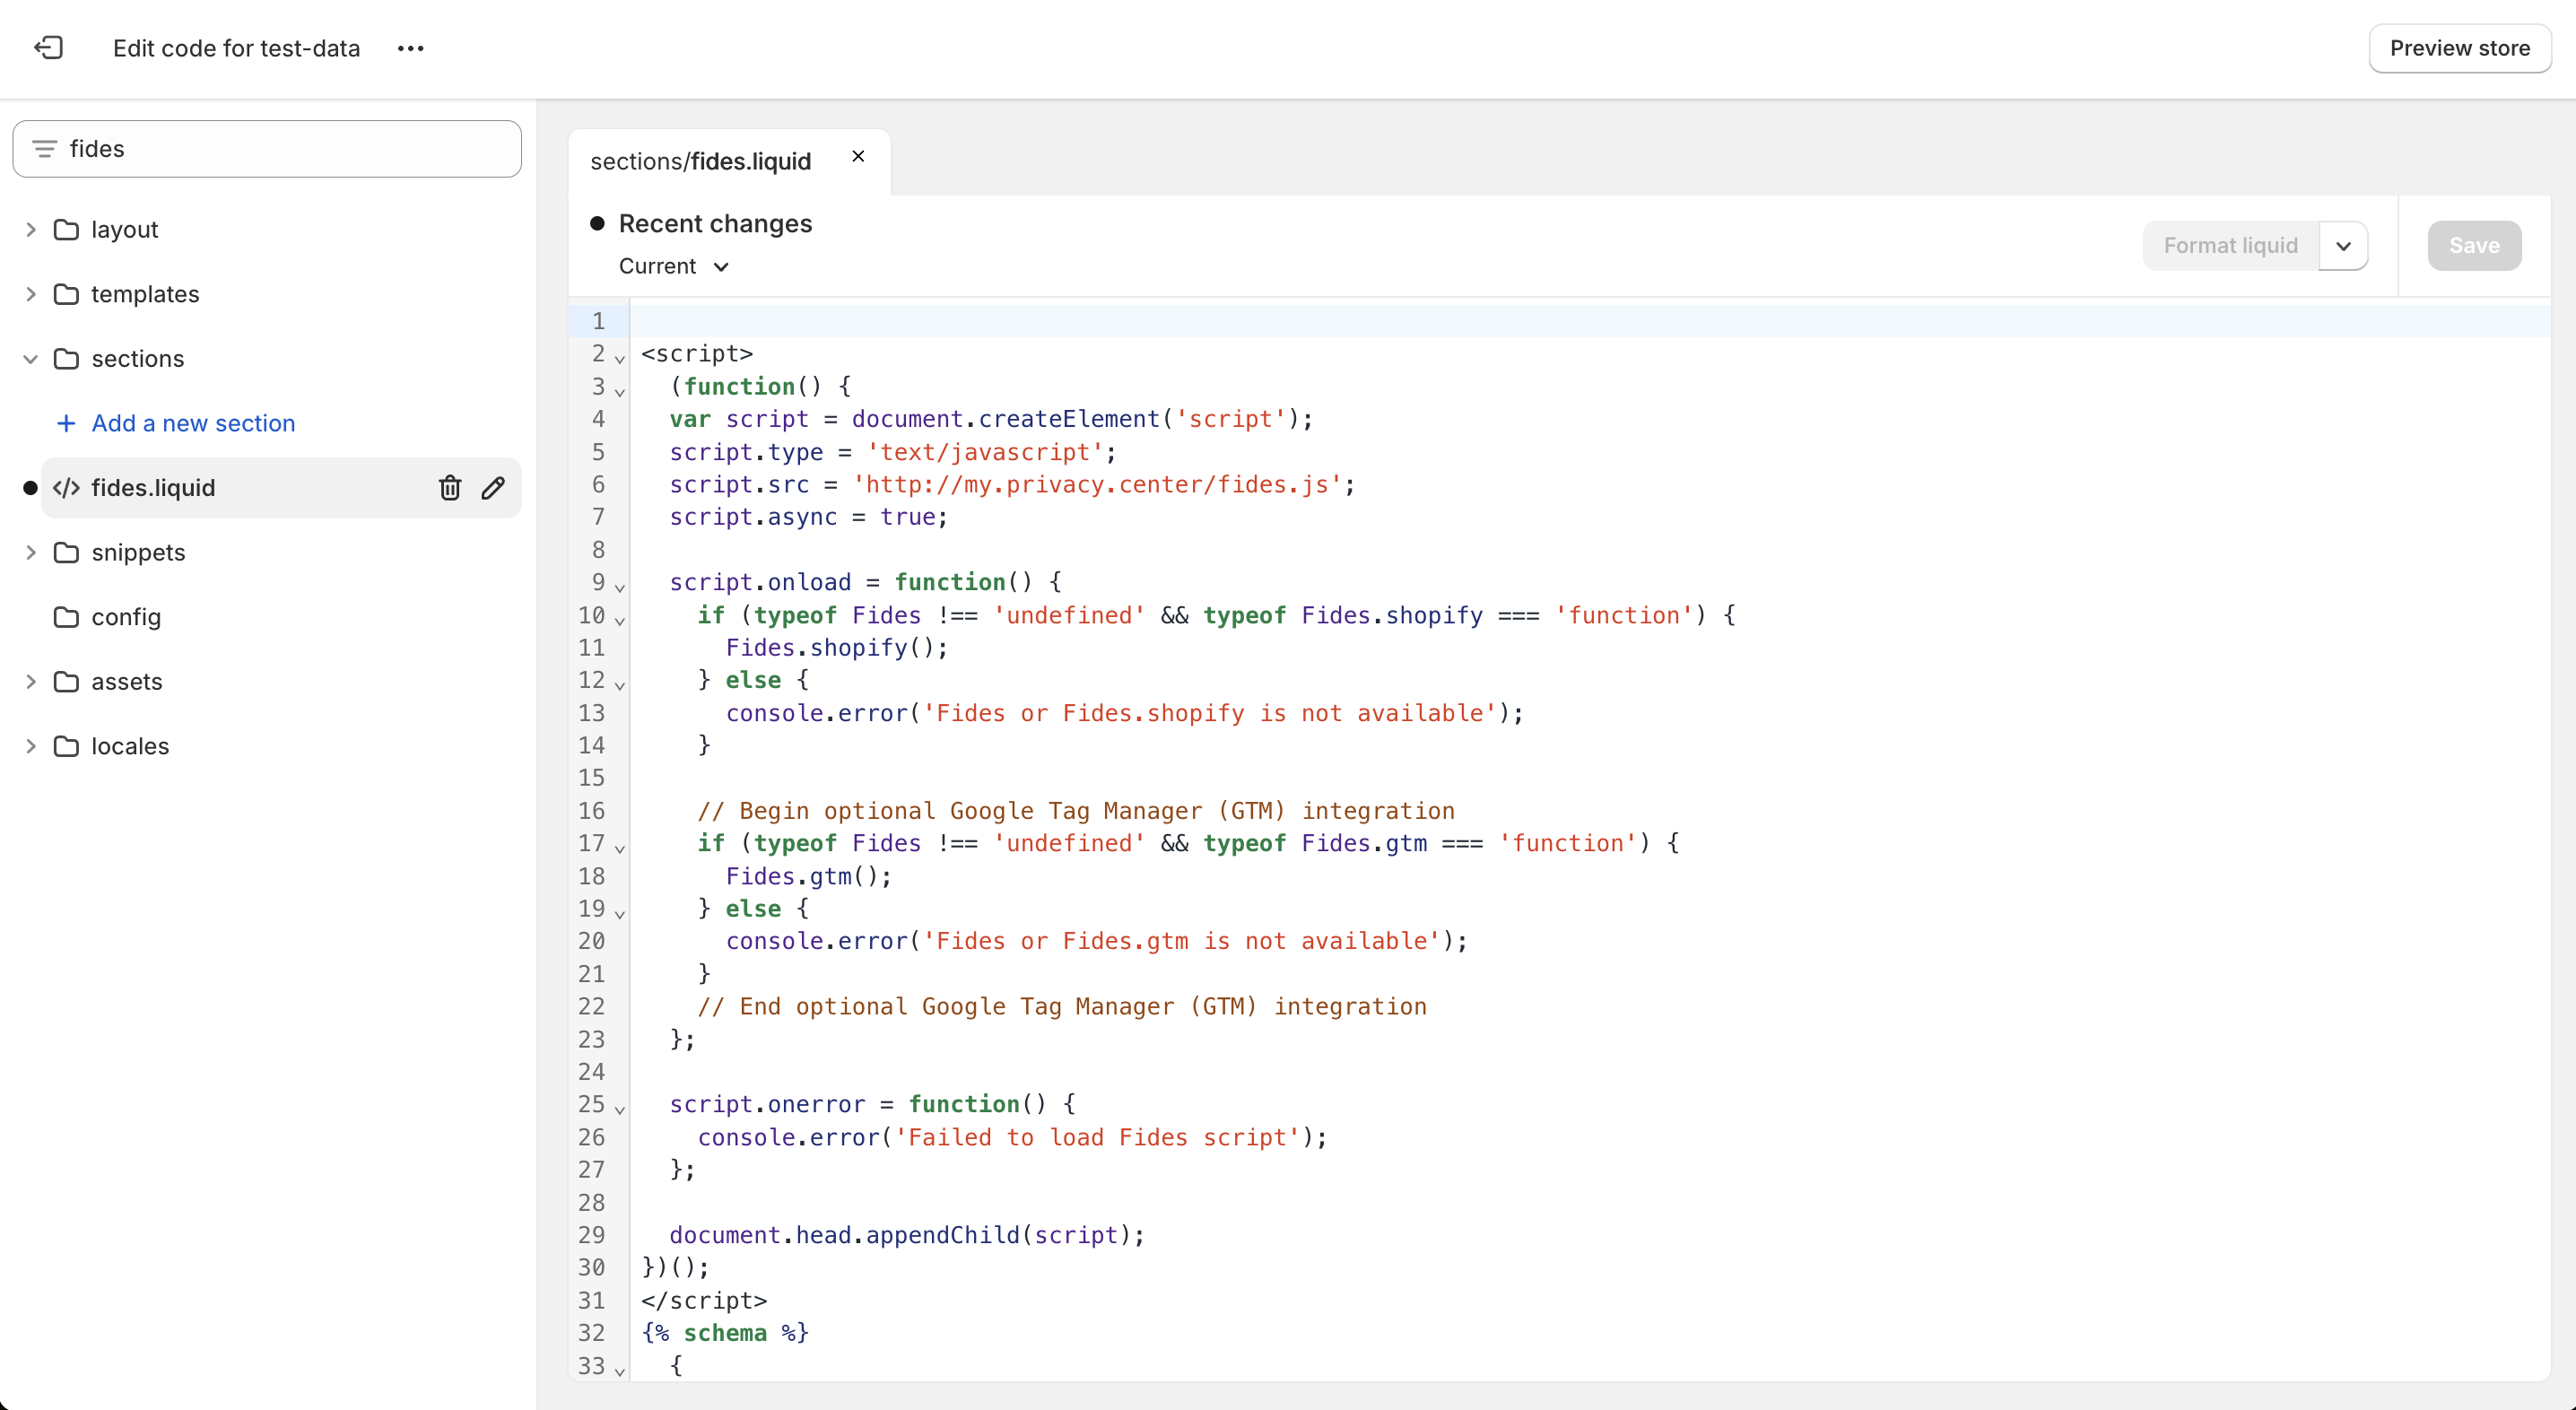
Task: Click 'document.head.appendChild(script);' on line 29
Action: (906, 1235)
